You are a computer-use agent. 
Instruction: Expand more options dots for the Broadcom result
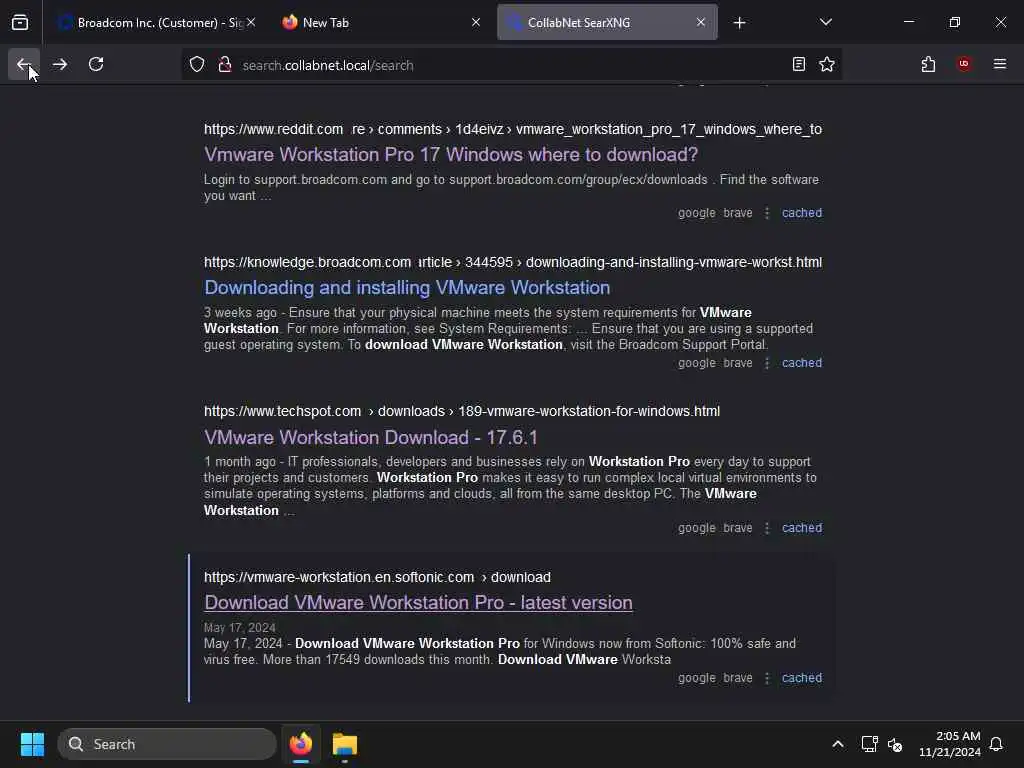(767, 363)
